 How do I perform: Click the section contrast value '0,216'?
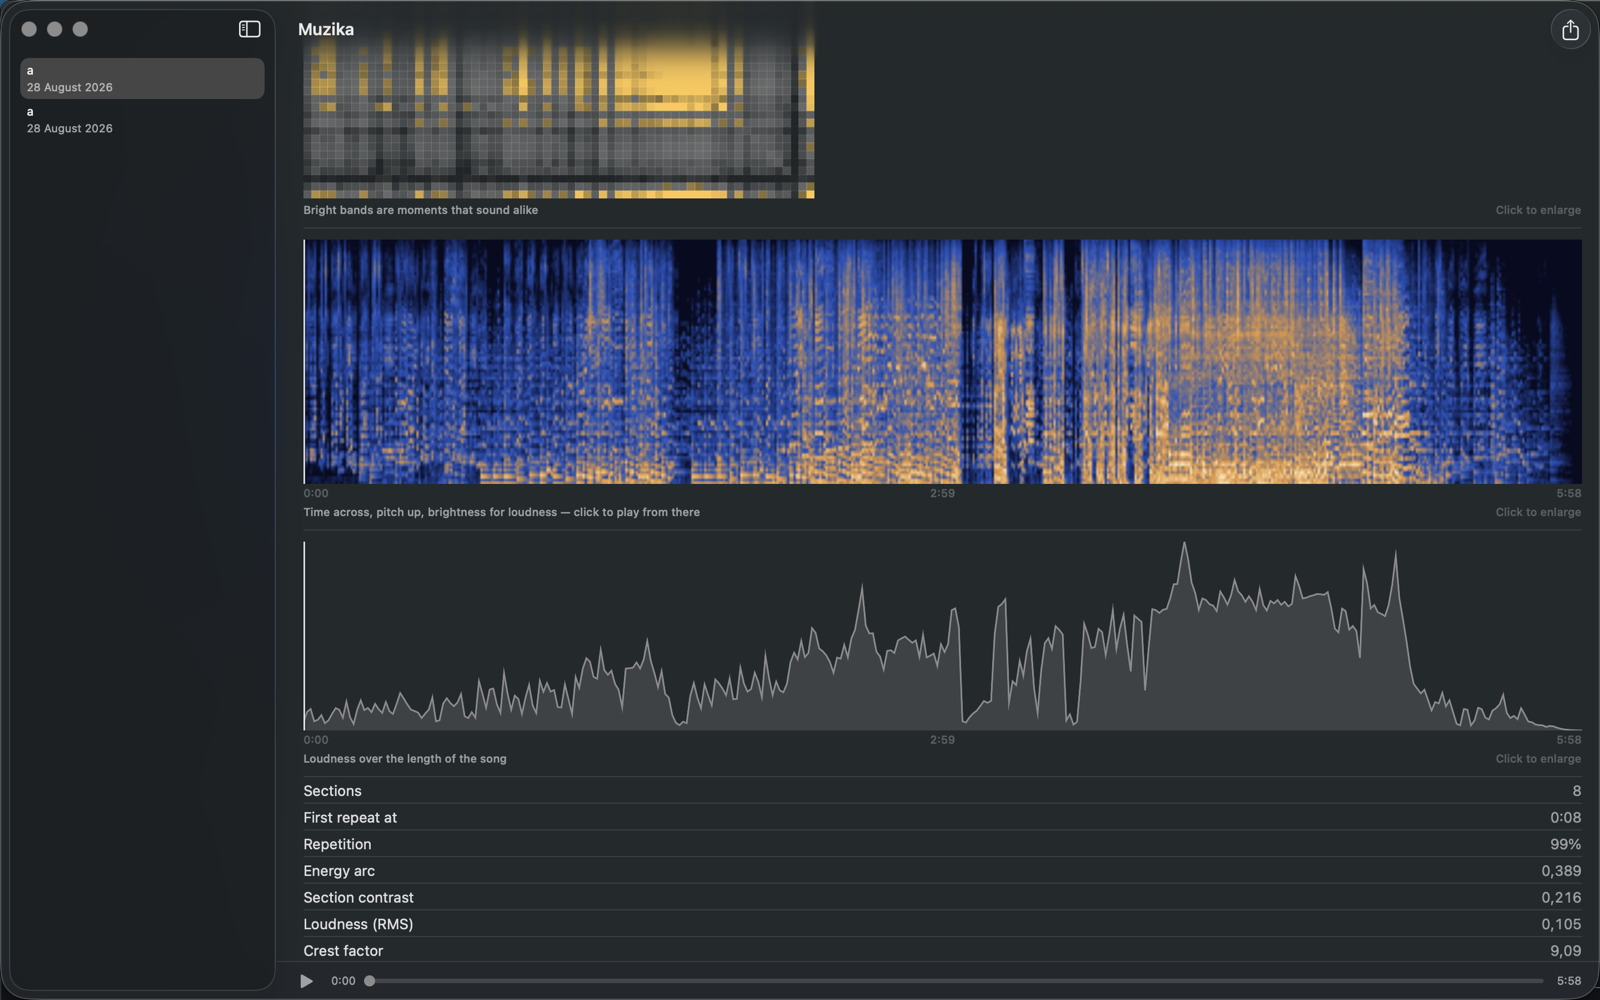tap(1561, 898)
